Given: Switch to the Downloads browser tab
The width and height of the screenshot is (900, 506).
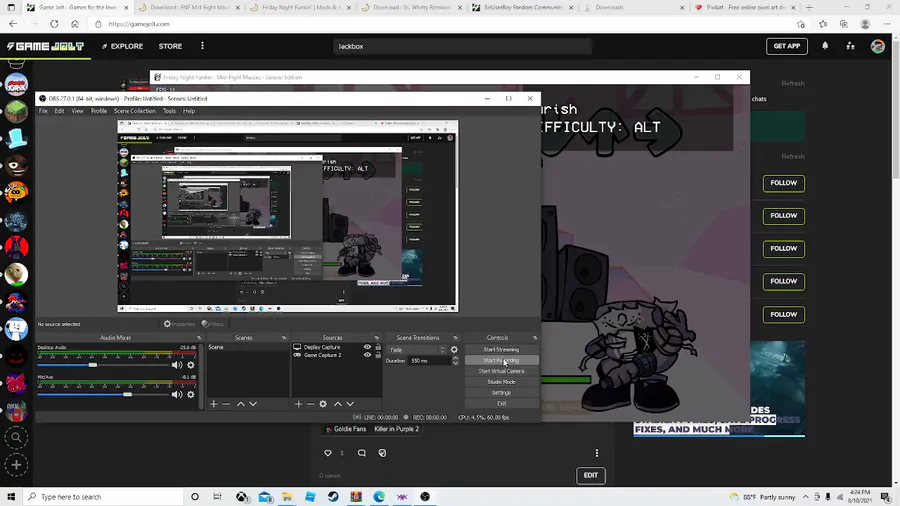Looking at the screenshot, I should tap(633, 7).
